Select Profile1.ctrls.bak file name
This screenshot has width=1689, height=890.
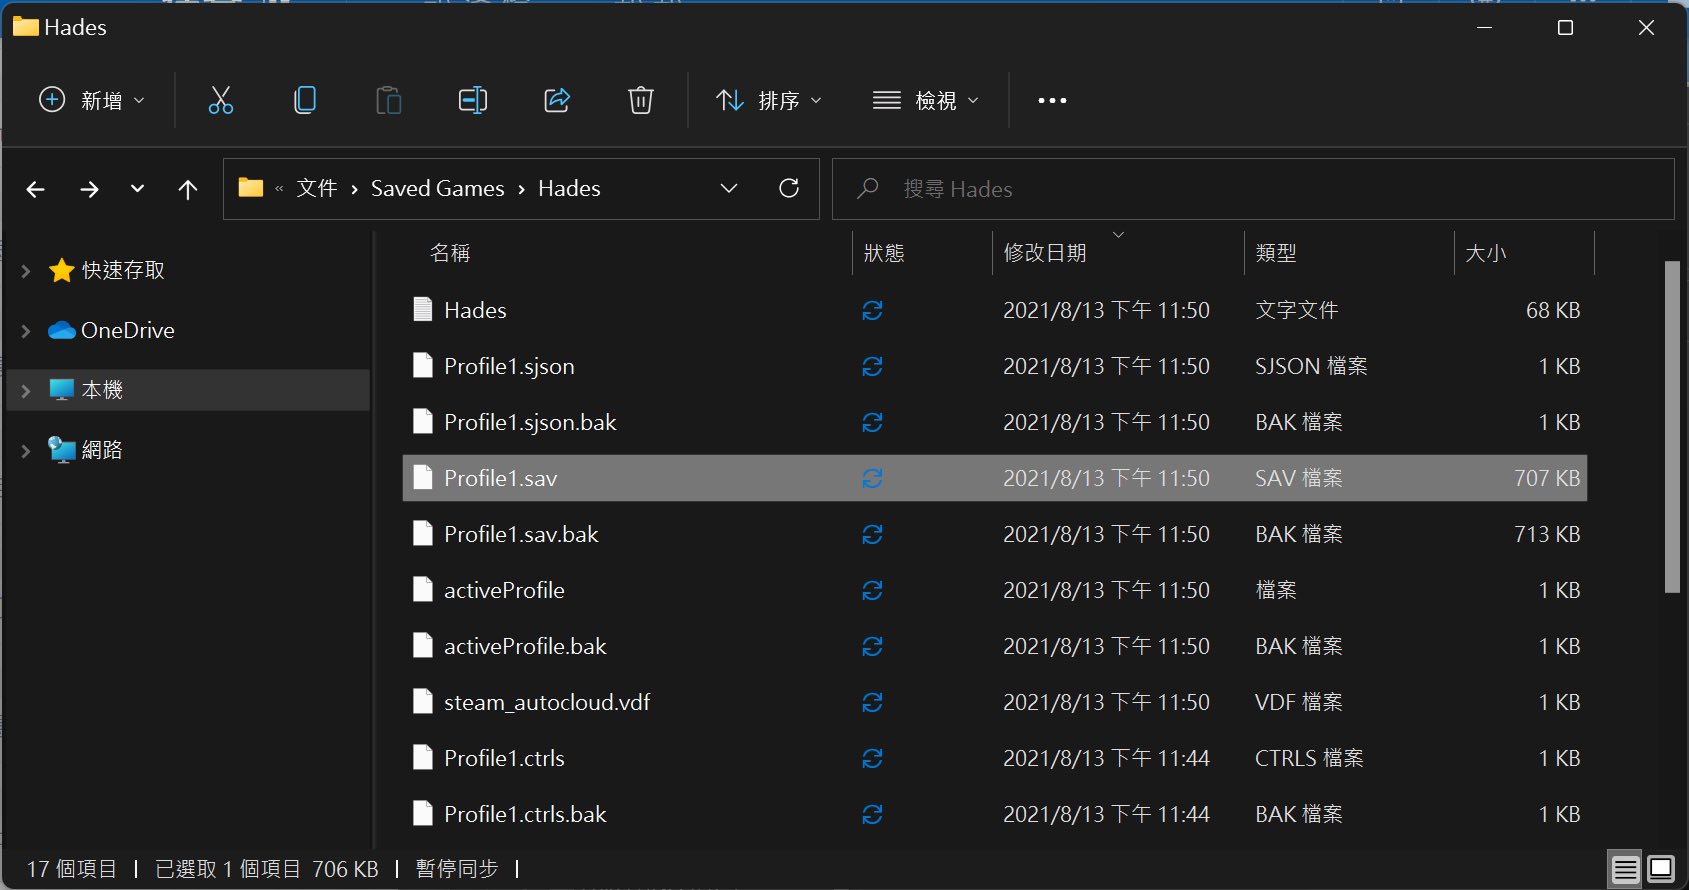(x=525, y=814)
